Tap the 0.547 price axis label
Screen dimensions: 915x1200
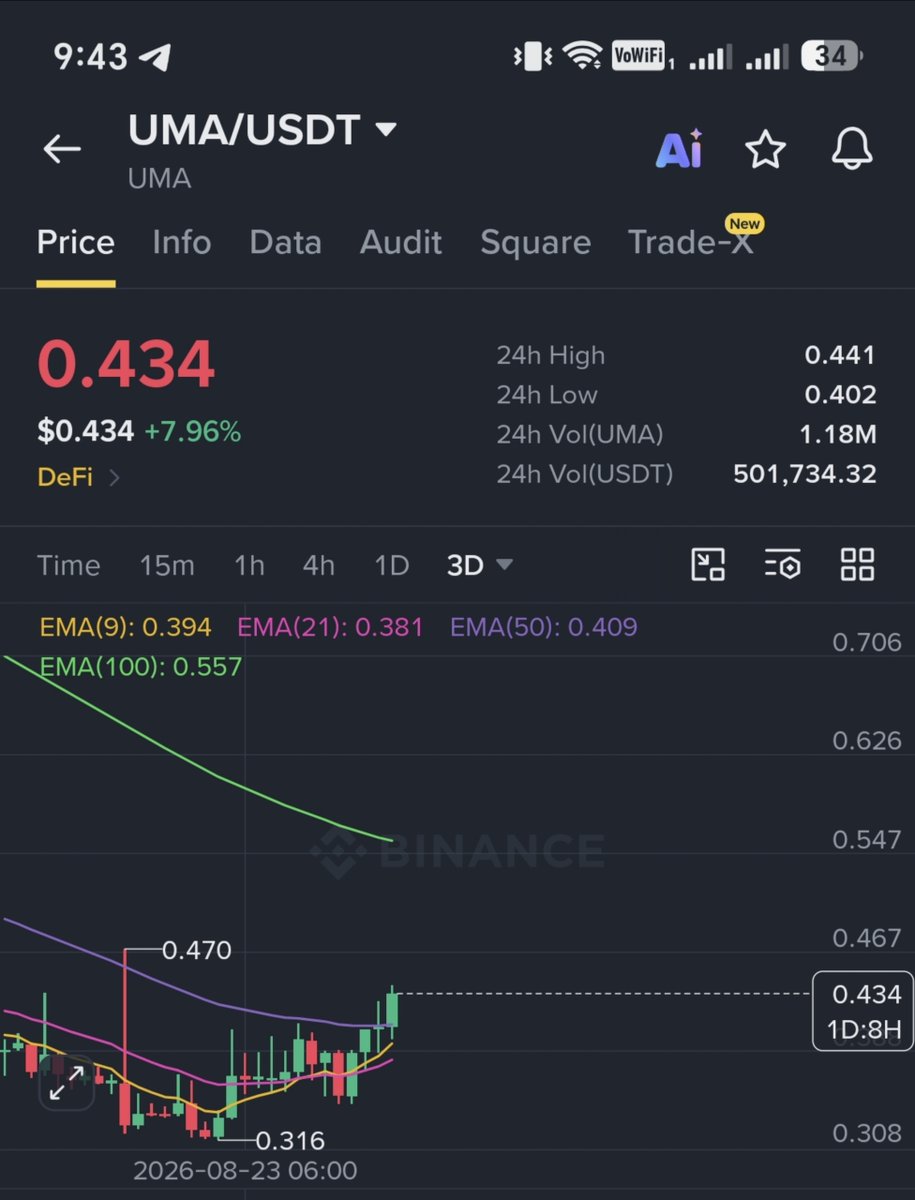pos(867,839)
